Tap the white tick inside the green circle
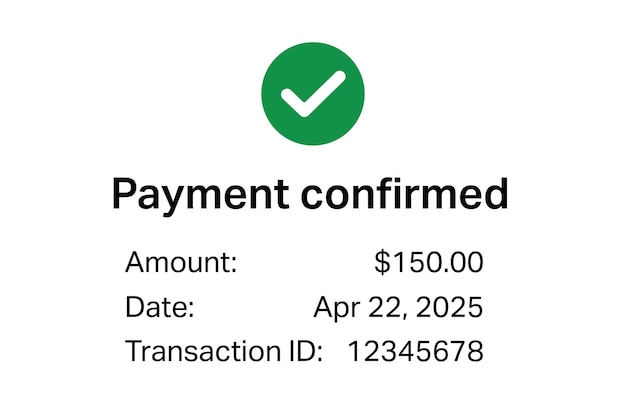The image size is (626, 417). coord(313,94)
